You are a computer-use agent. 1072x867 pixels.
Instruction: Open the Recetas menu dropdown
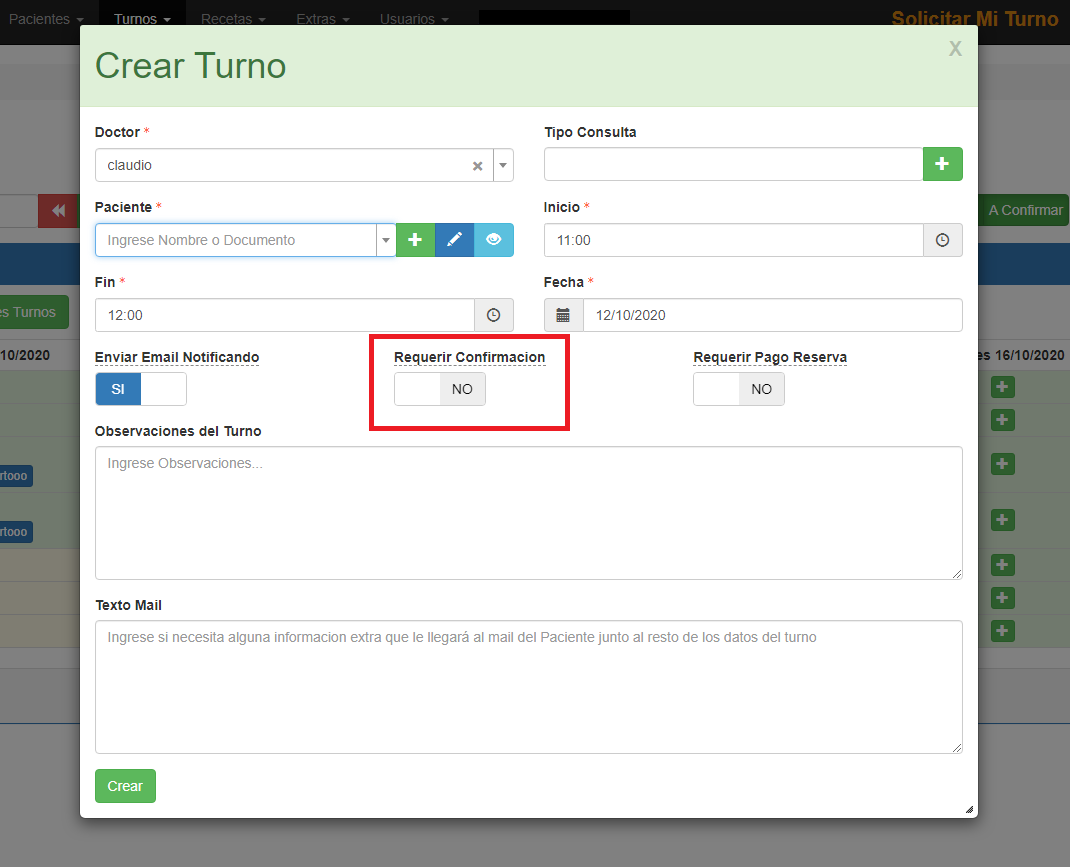tap(233, 19)
